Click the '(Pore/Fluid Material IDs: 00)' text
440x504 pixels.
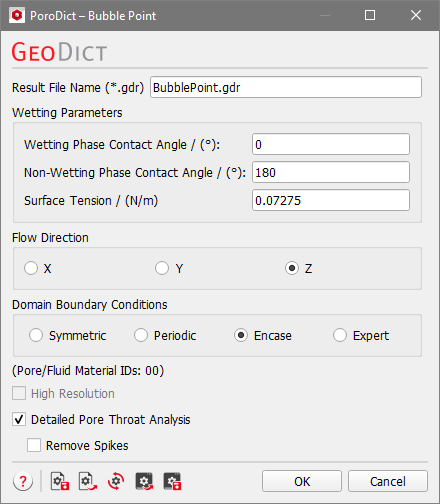click(x=88, y=371)
